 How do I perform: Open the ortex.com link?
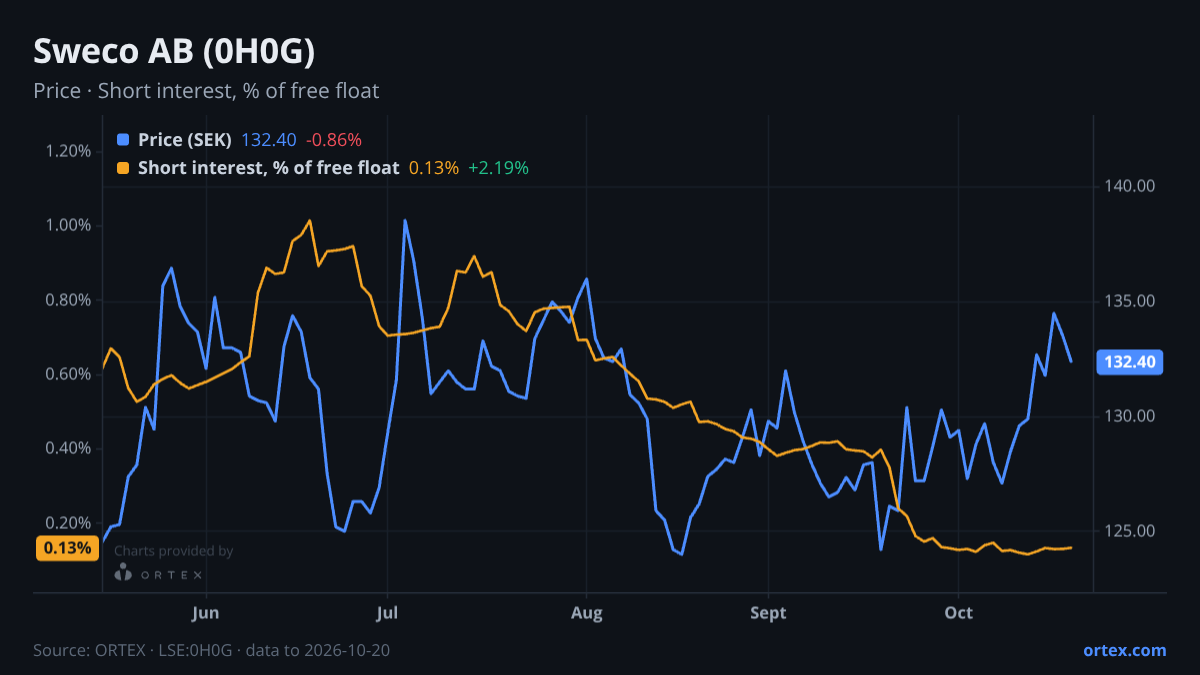[1125, 650]
